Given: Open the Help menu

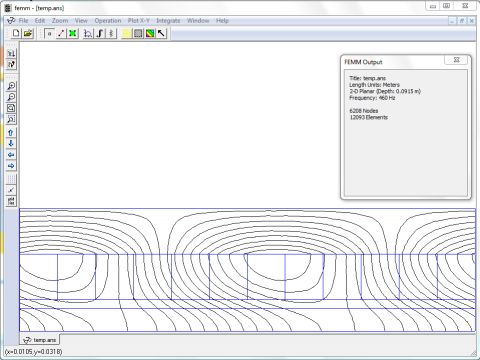Looking at the screenshot, I should [x=222, y=21].
